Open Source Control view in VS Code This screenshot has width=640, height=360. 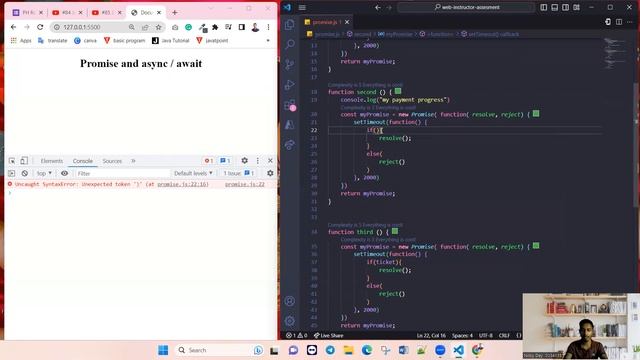point(290,64)
